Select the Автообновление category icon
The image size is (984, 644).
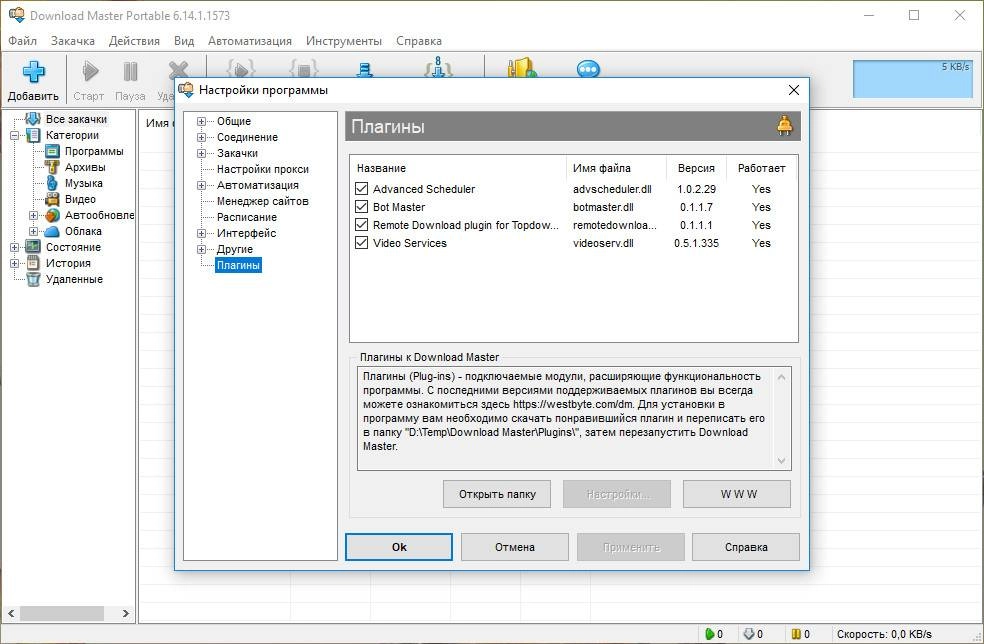coord(53,215)
